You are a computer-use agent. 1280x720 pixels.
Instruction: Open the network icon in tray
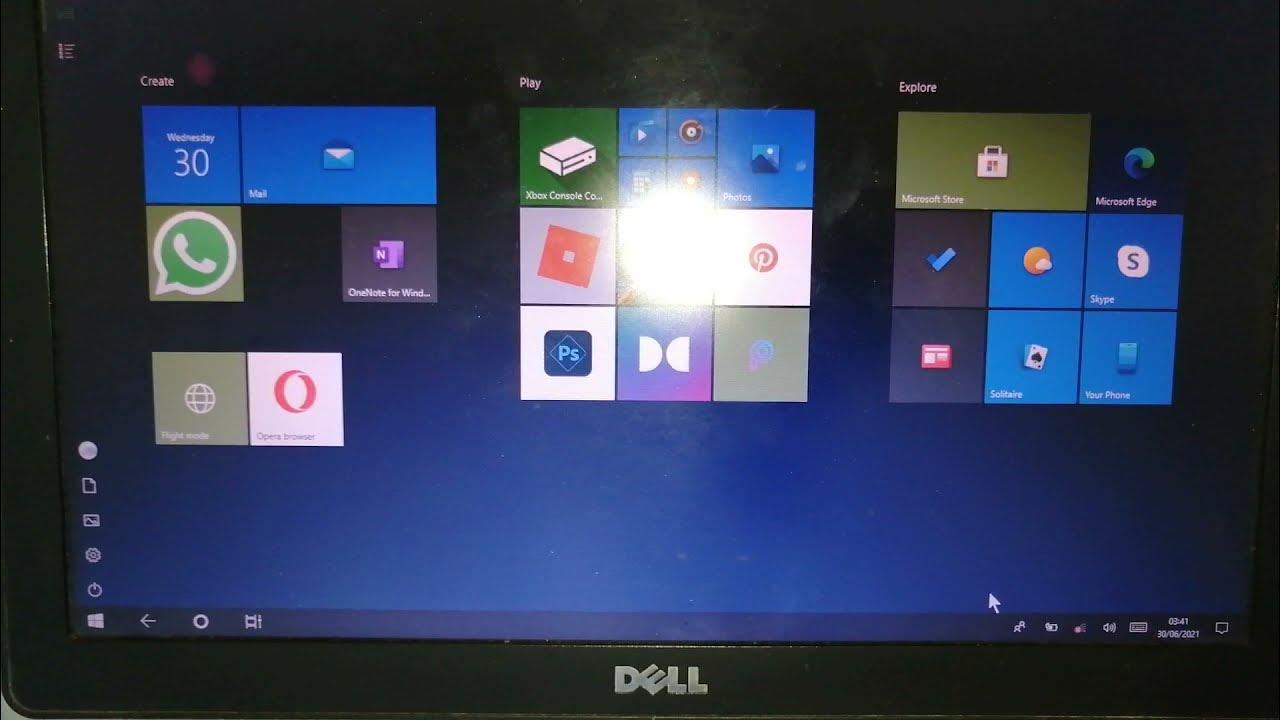click(x=1080, y=628)
